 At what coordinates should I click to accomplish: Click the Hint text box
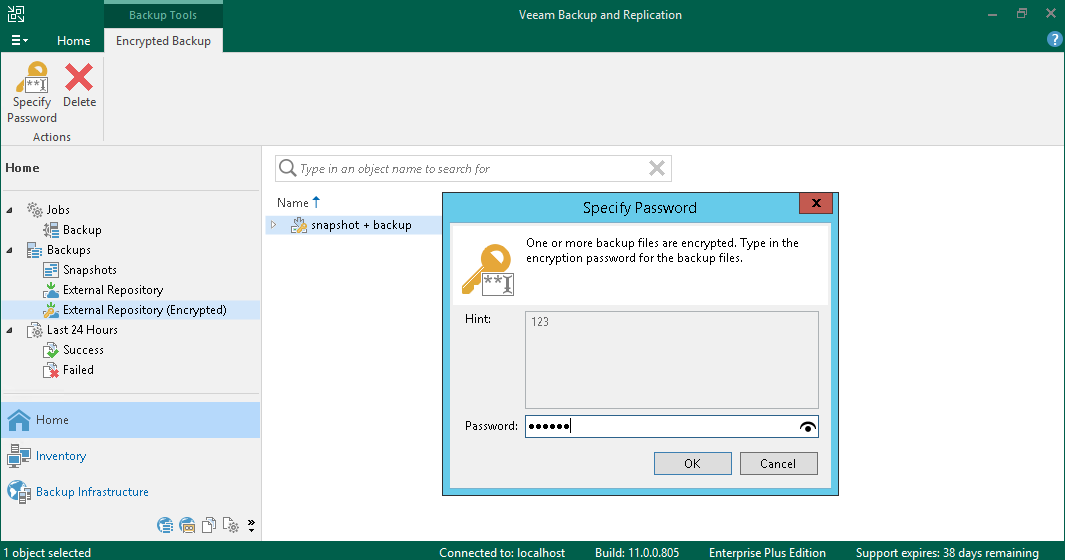tap(672, 360)
